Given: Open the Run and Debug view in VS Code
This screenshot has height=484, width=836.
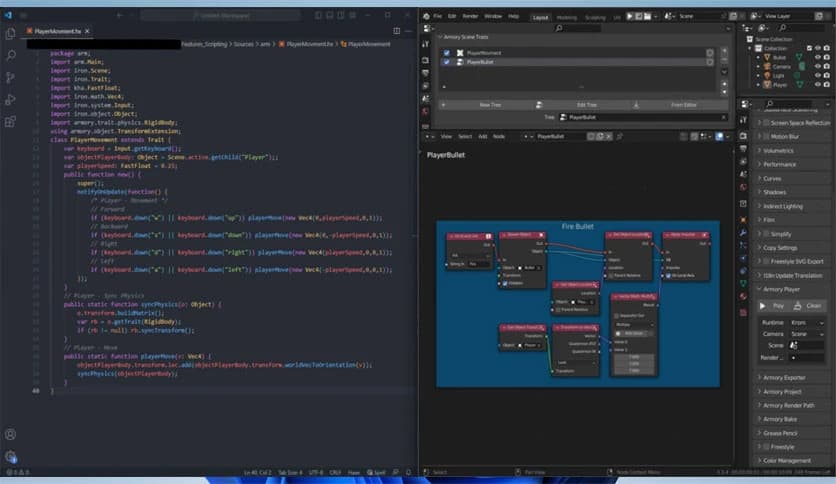Looking at the screenshot, I should 10,100.
